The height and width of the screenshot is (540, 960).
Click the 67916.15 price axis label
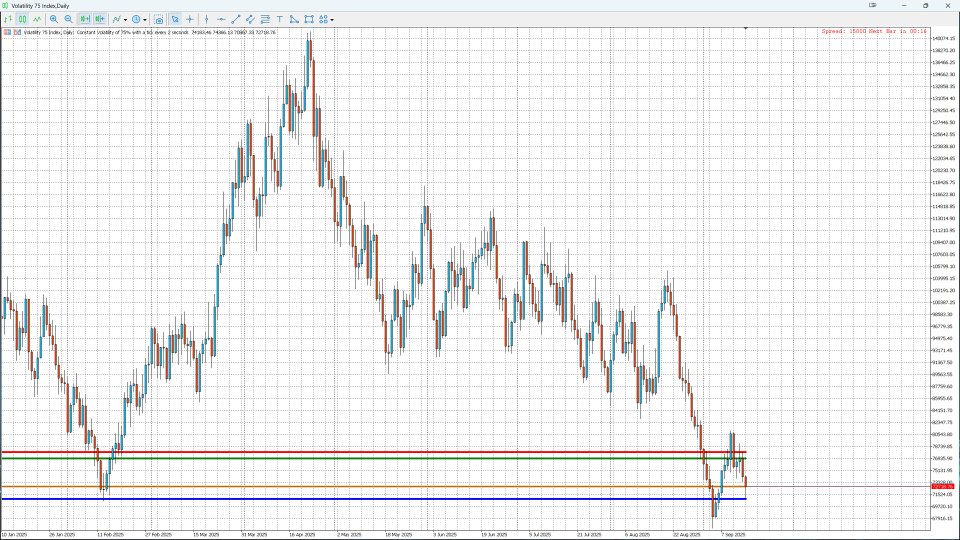(943, 519)
